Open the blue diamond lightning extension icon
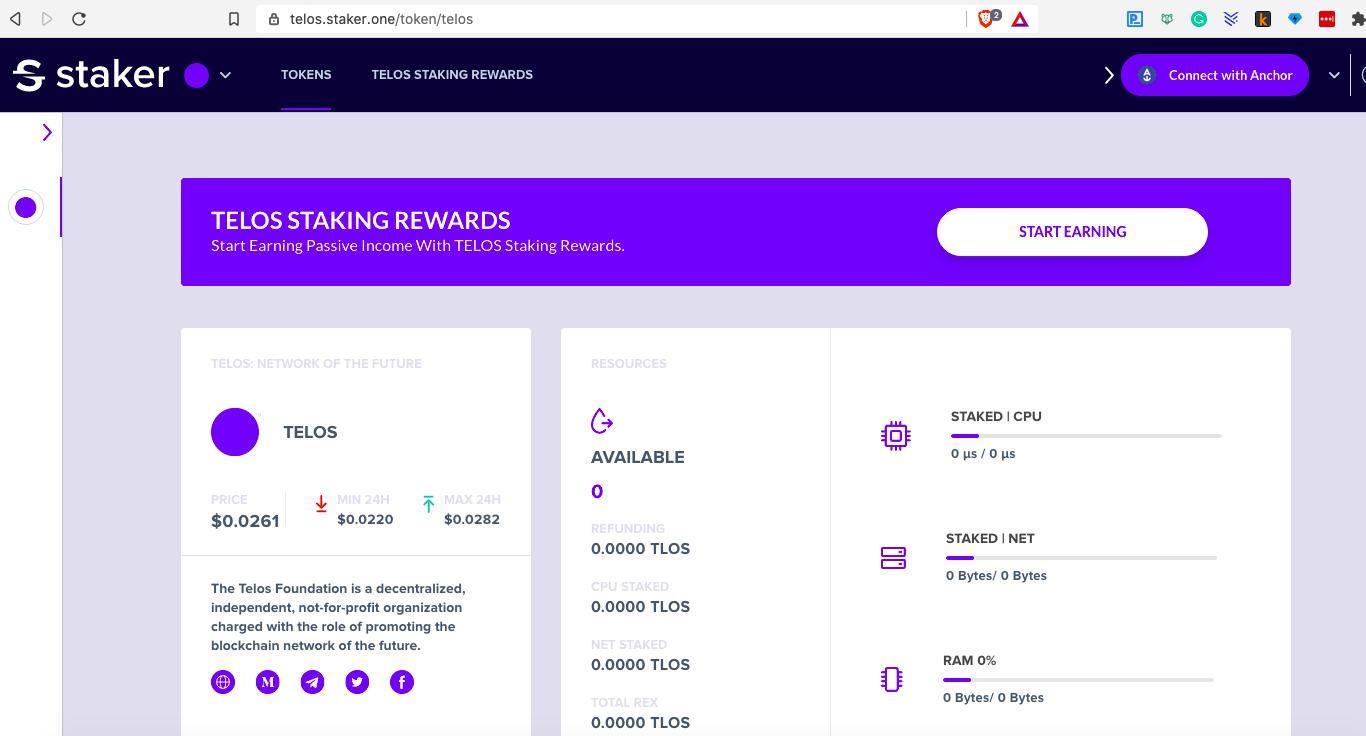This screenshot has width=1366, height=736. tap(1295, 18)
